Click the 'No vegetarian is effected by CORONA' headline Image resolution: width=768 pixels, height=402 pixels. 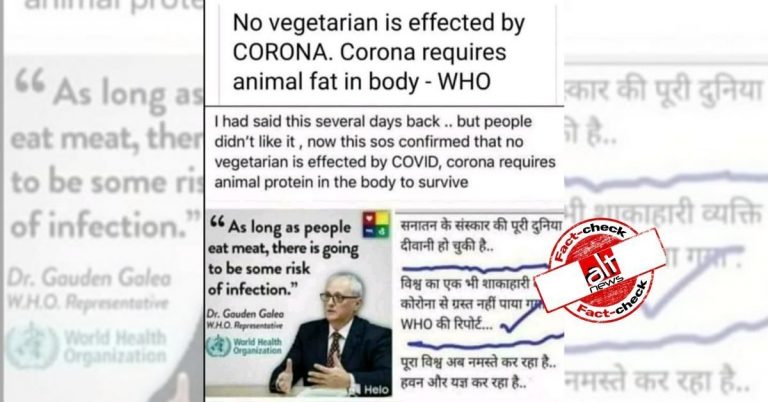pos(378,52)
